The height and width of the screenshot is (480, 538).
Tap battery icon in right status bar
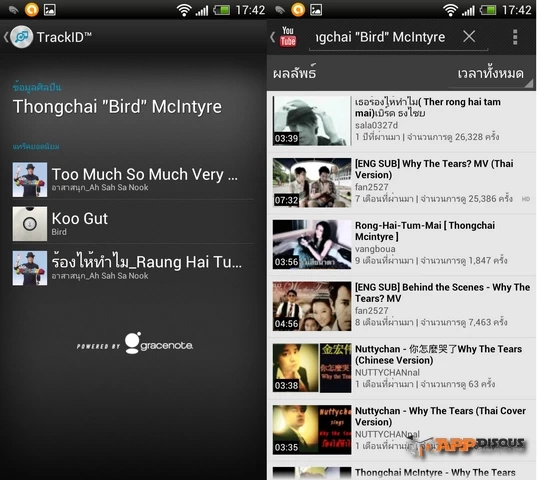click(488, 10)
